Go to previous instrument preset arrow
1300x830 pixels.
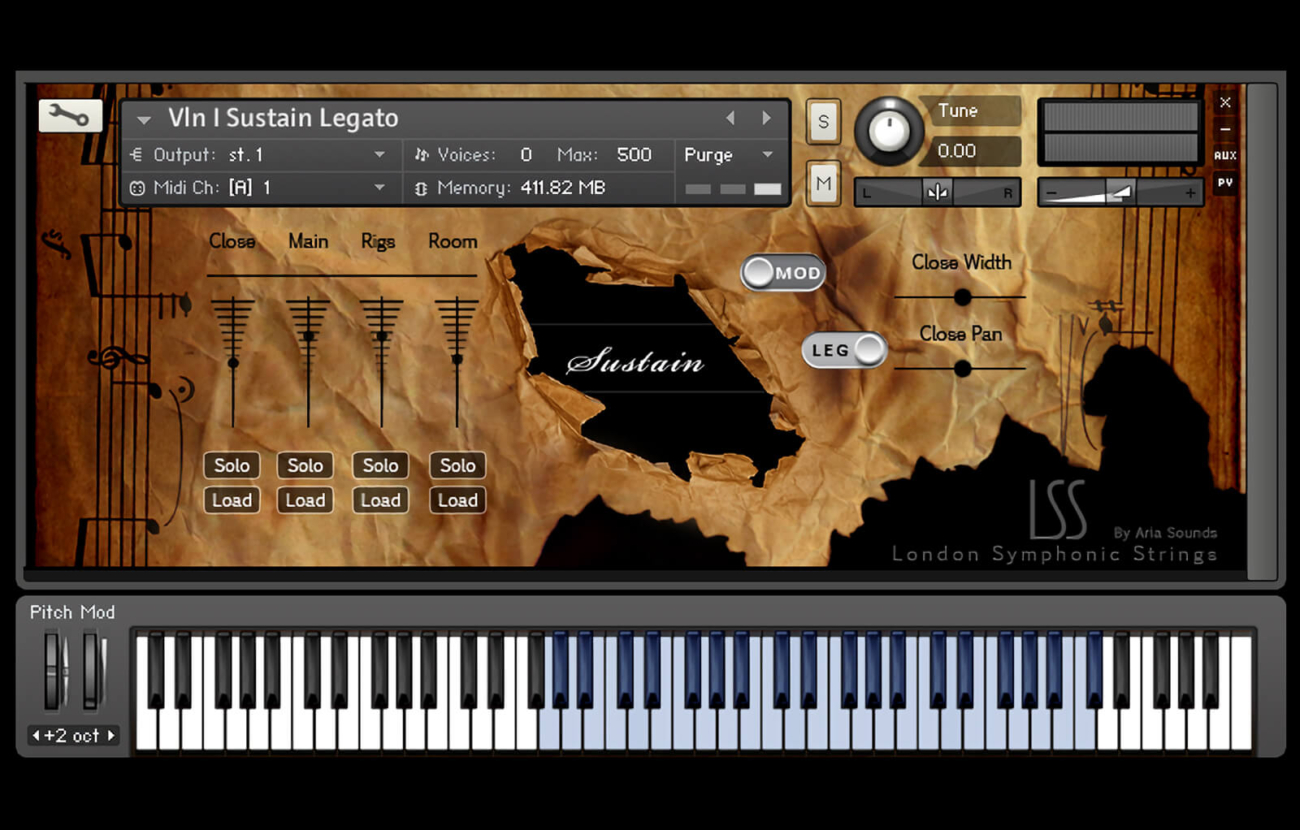(x=730, y=118)
